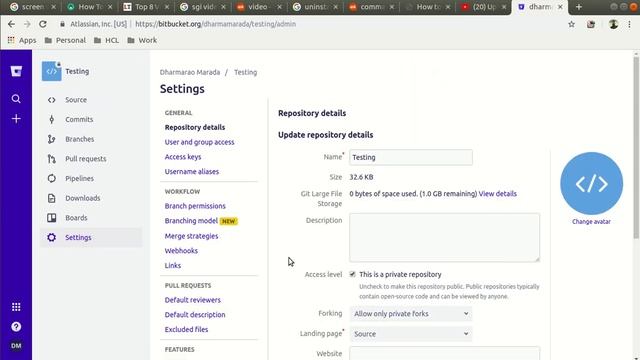This screenshot has height=360, width=640.
Task: Open the Apps bookmarks shortcut
Action: click(x=22, y=40)
